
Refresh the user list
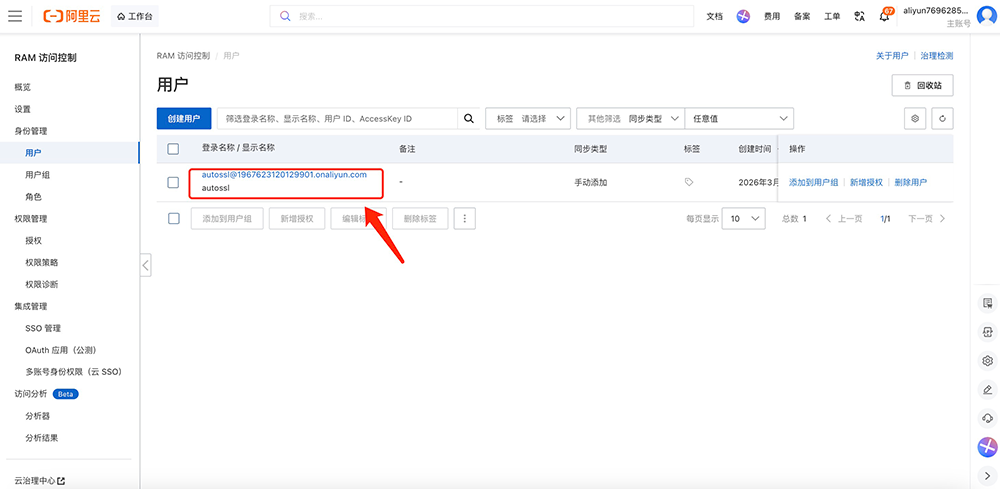(x=941, y=118)
